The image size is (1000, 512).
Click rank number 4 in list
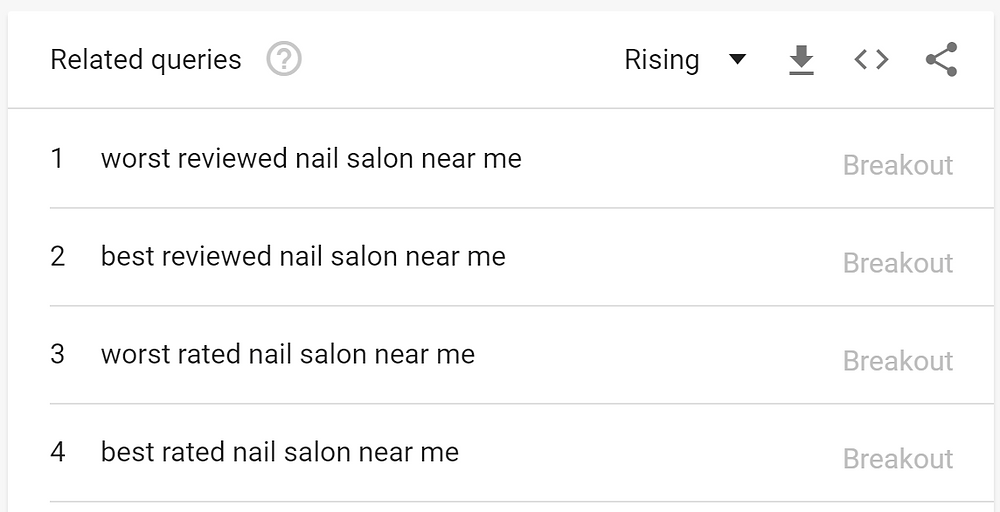pos(57,452)
